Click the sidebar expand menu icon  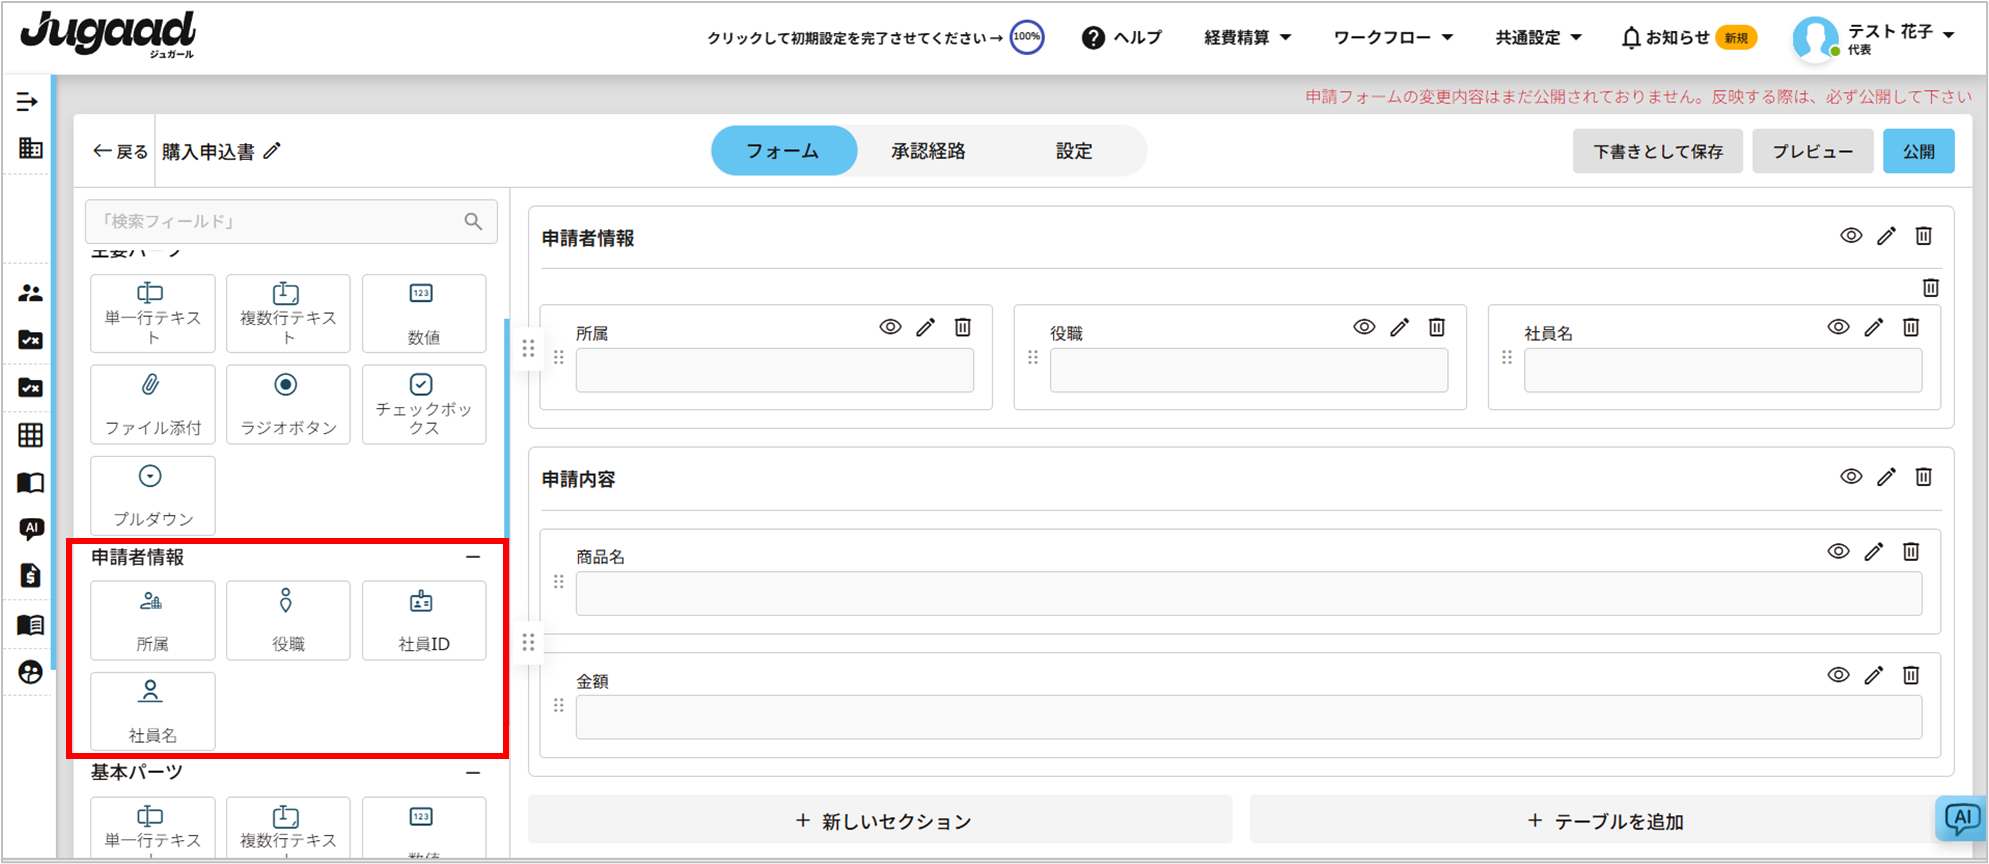tap(28, 102)
